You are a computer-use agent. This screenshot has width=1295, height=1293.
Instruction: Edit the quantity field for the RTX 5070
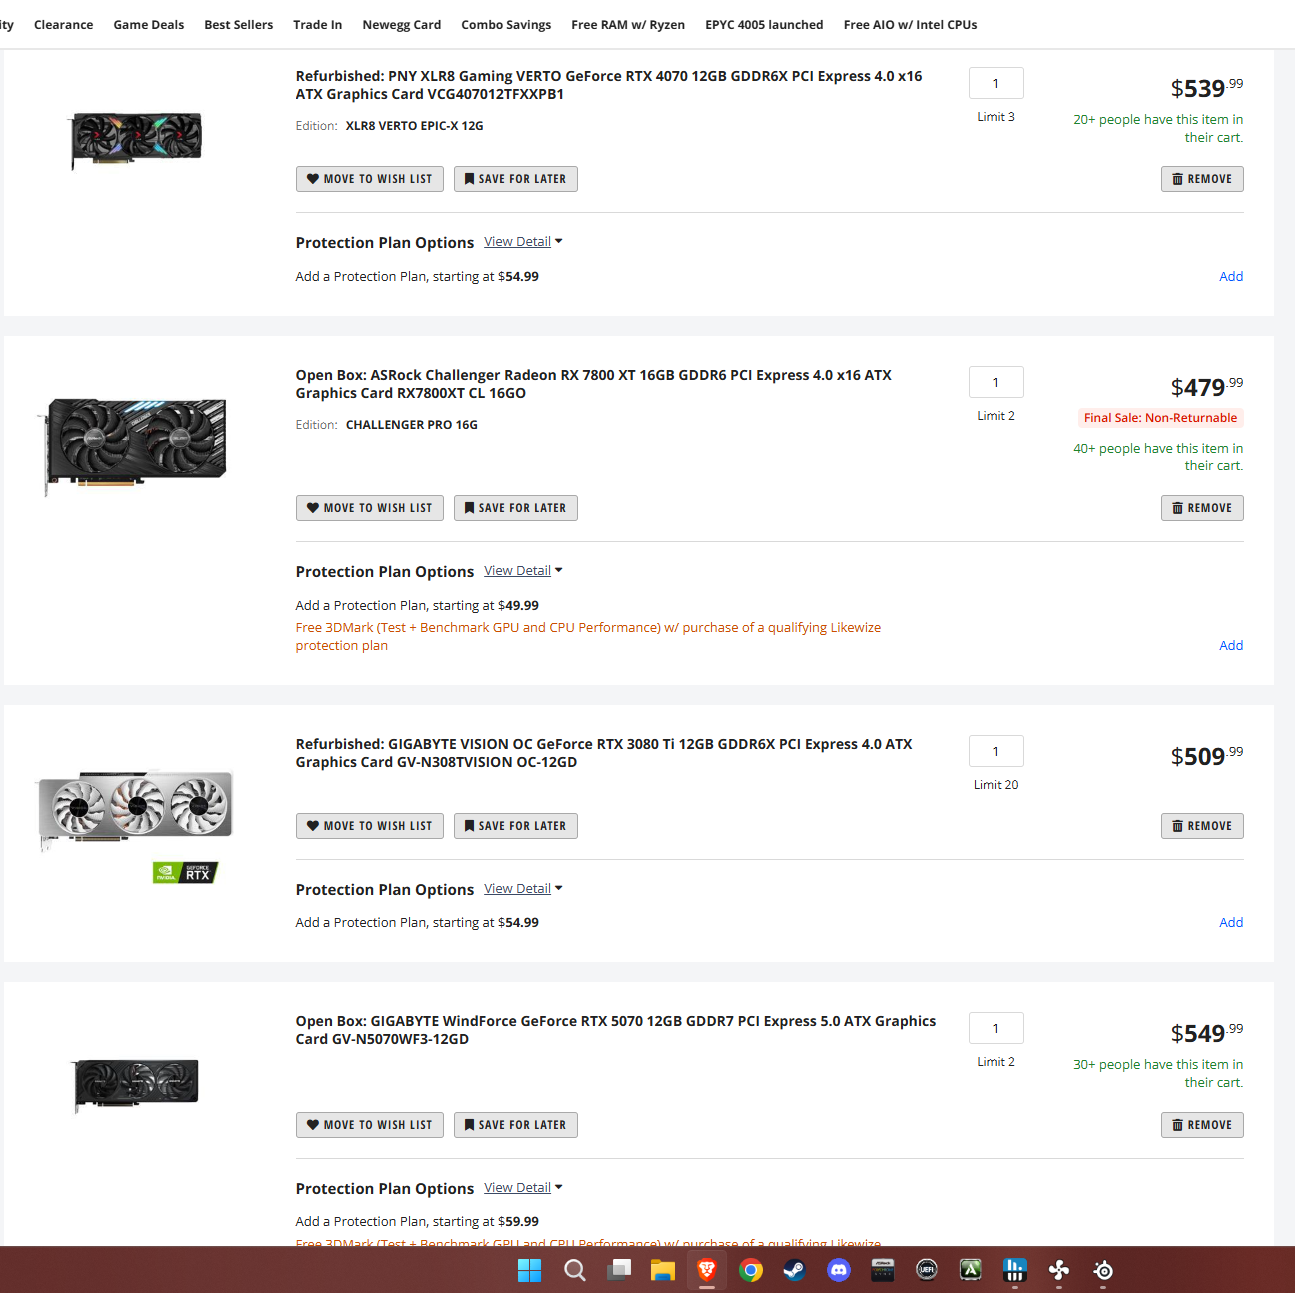coord(996,1028)
